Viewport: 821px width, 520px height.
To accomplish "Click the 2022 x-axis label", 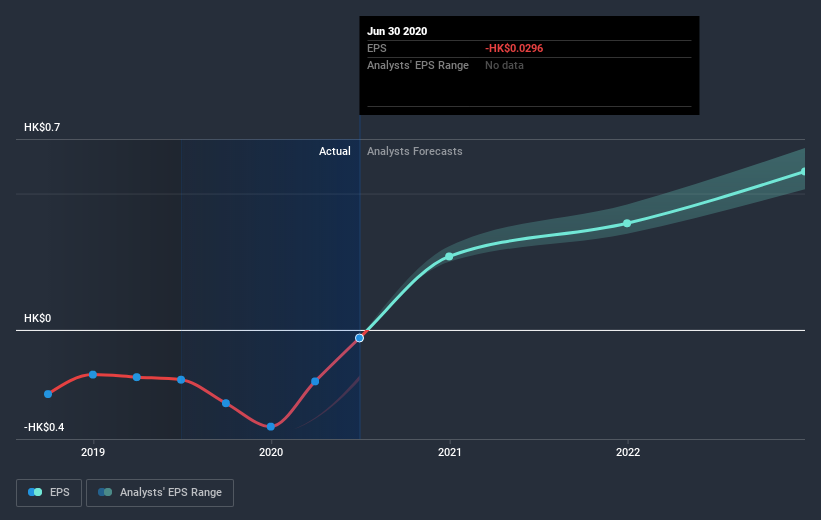I will pos(627,452).
